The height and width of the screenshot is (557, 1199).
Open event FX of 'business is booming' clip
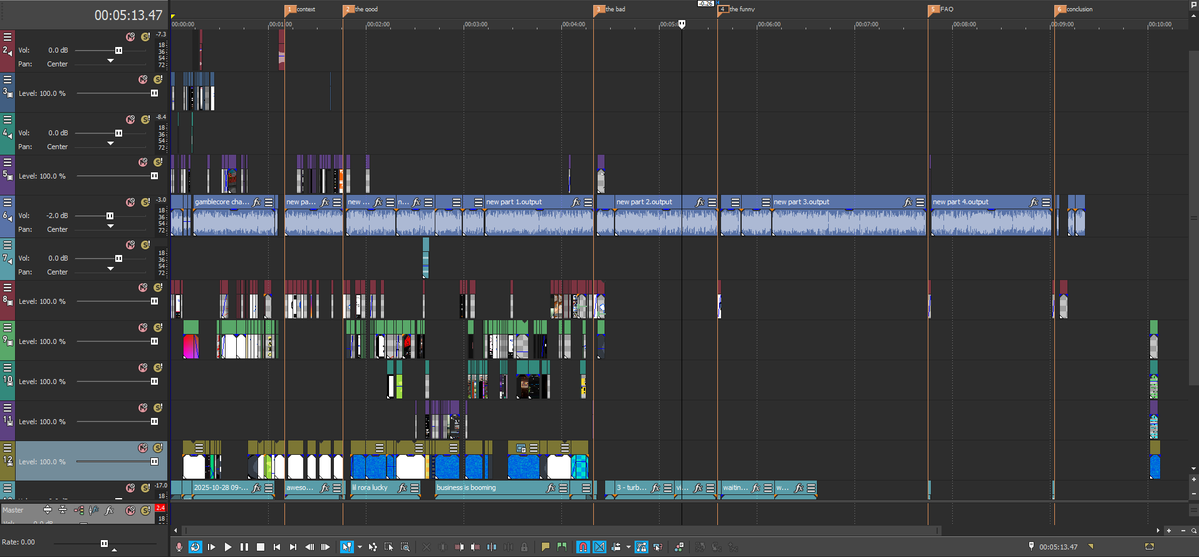click(x=550, y=487)
